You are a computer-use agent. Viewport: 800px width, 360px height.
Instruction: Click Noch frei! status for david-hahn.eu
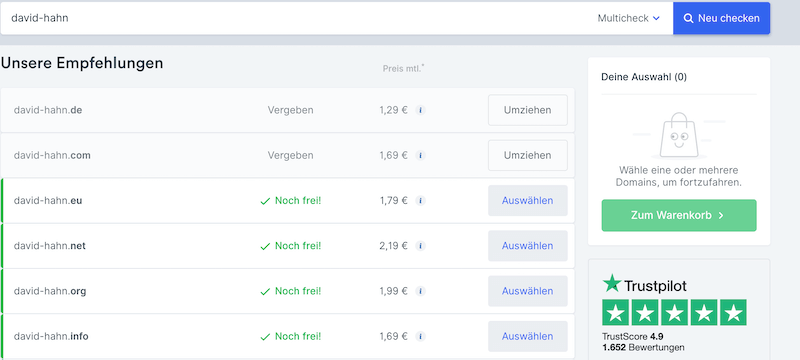click(x=291, y=201)
